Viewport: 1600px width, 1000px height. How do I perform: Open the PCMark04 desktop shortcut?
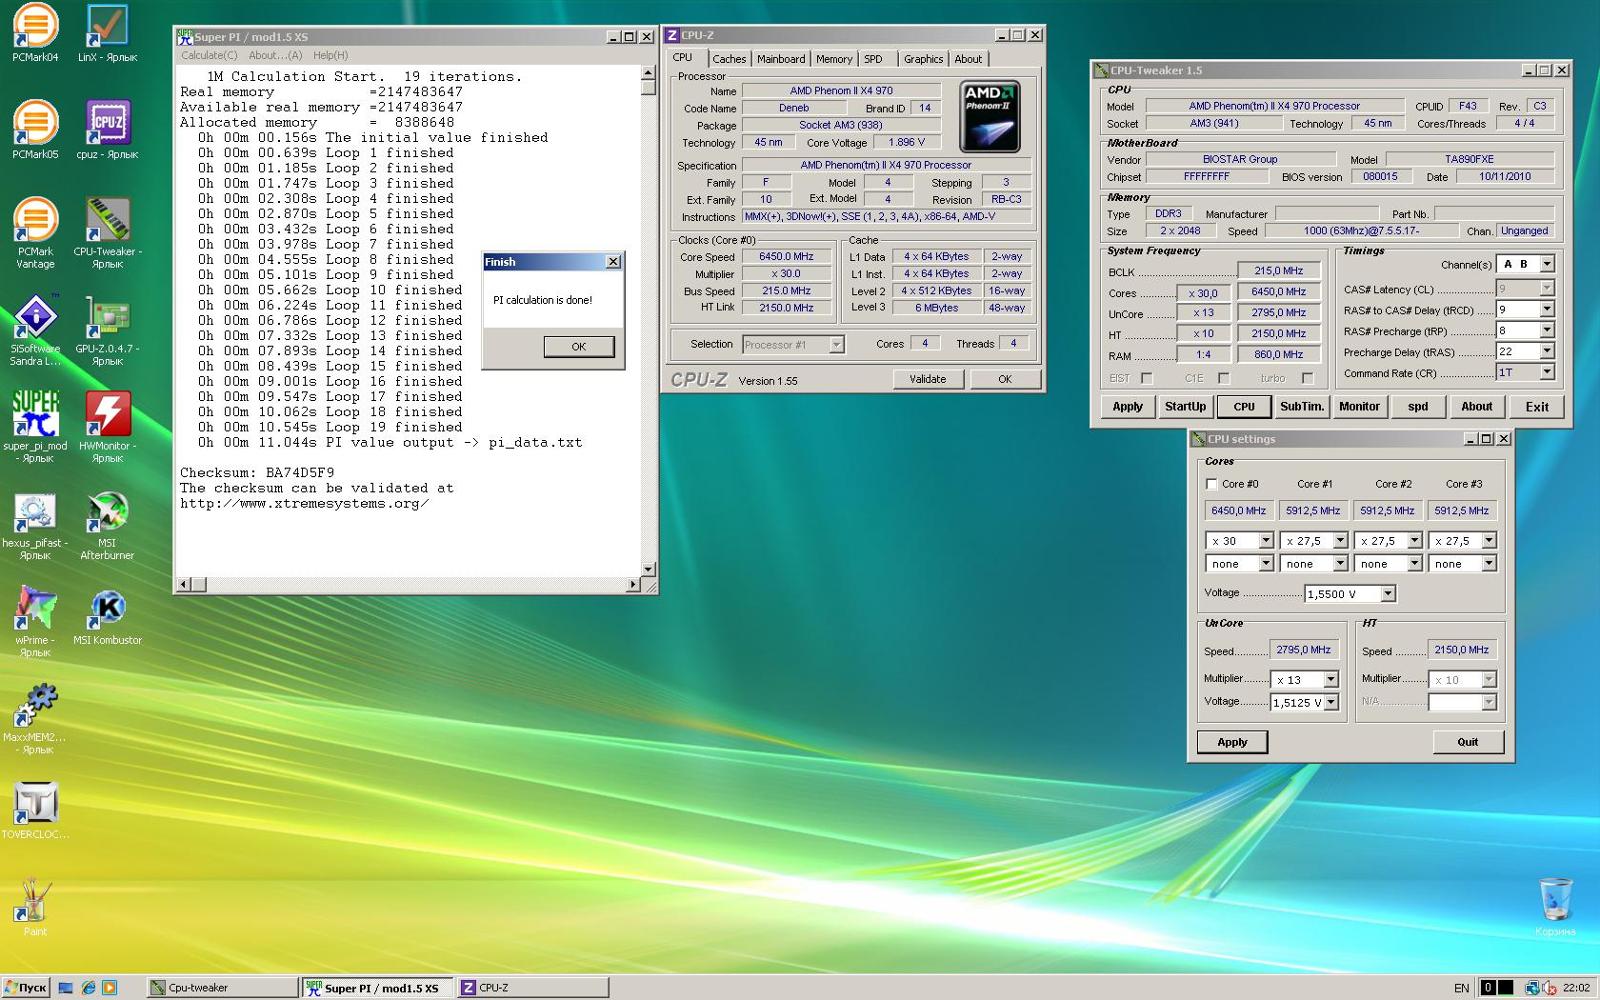click(35, 33)
